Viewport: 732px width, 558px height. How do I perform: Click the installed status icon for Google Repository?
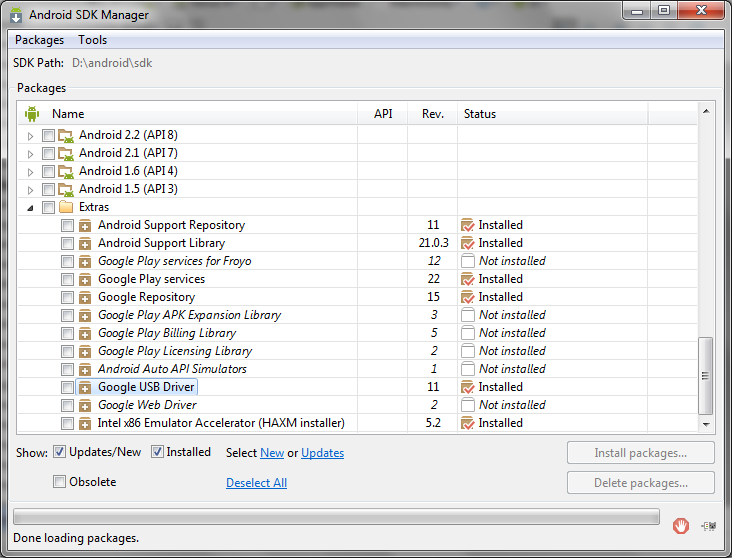click(467, 297)
